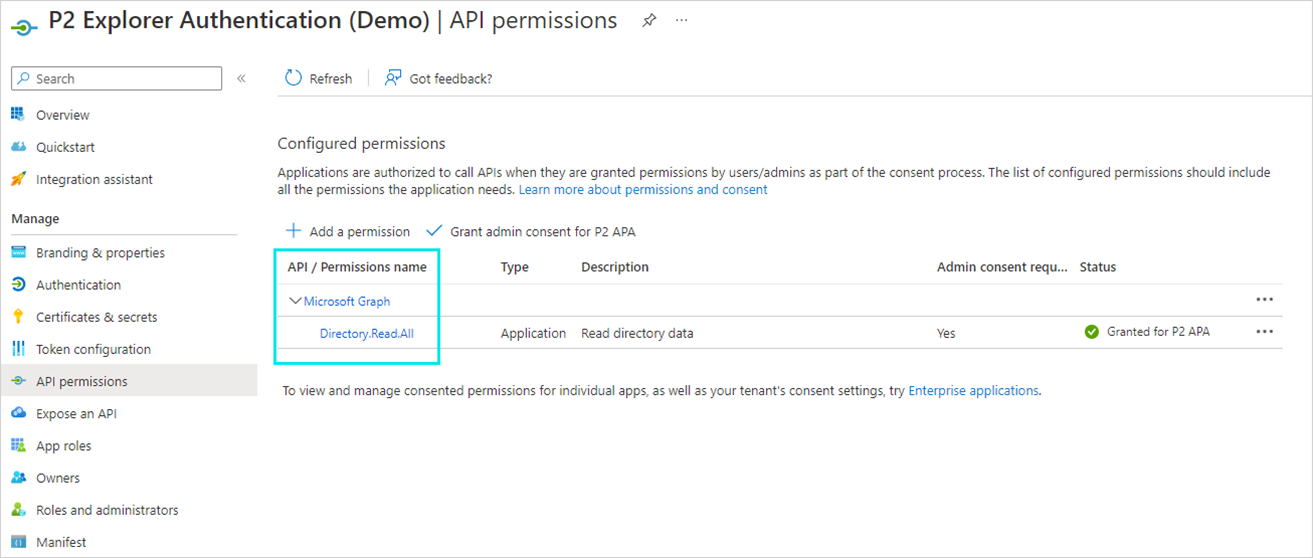Click the Type column header
This screenshot has width=1313, height=558.
515,267
